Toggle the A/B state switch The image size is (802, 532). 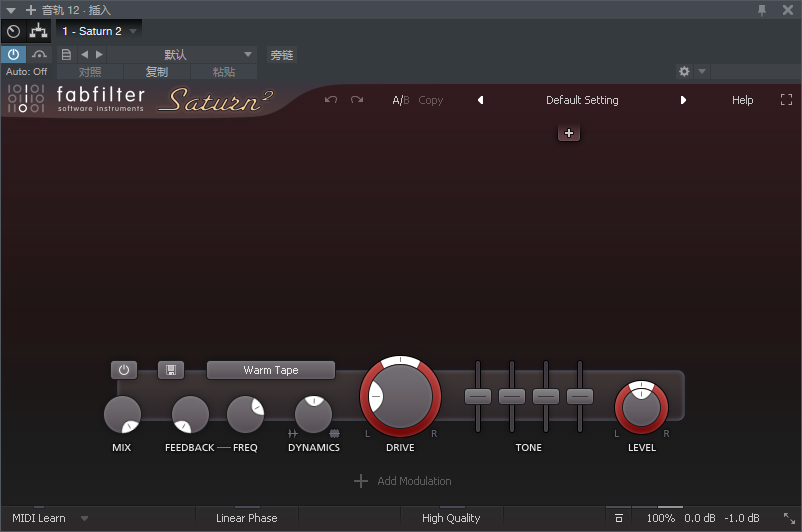pos(400,100)
